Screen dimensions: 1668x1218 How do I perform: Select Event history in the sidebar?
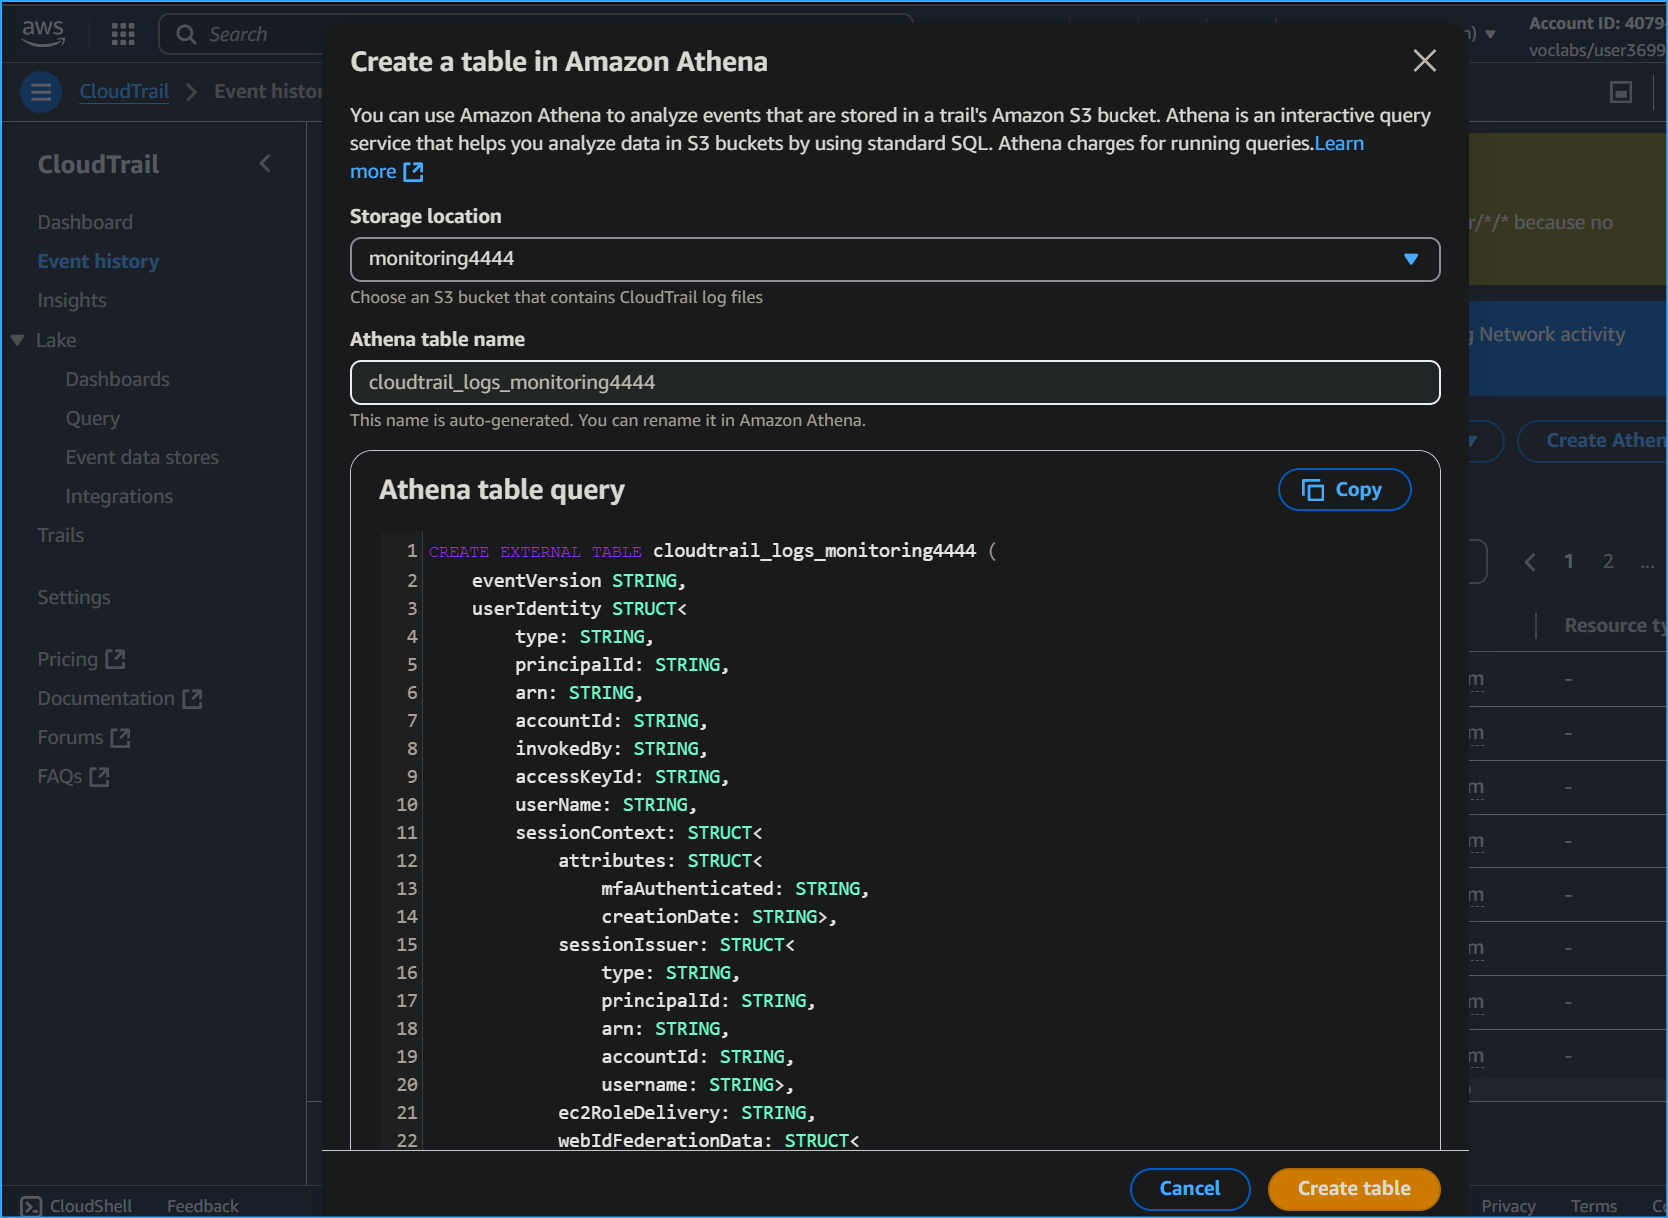pyautogui.click(x=97, y=261)
